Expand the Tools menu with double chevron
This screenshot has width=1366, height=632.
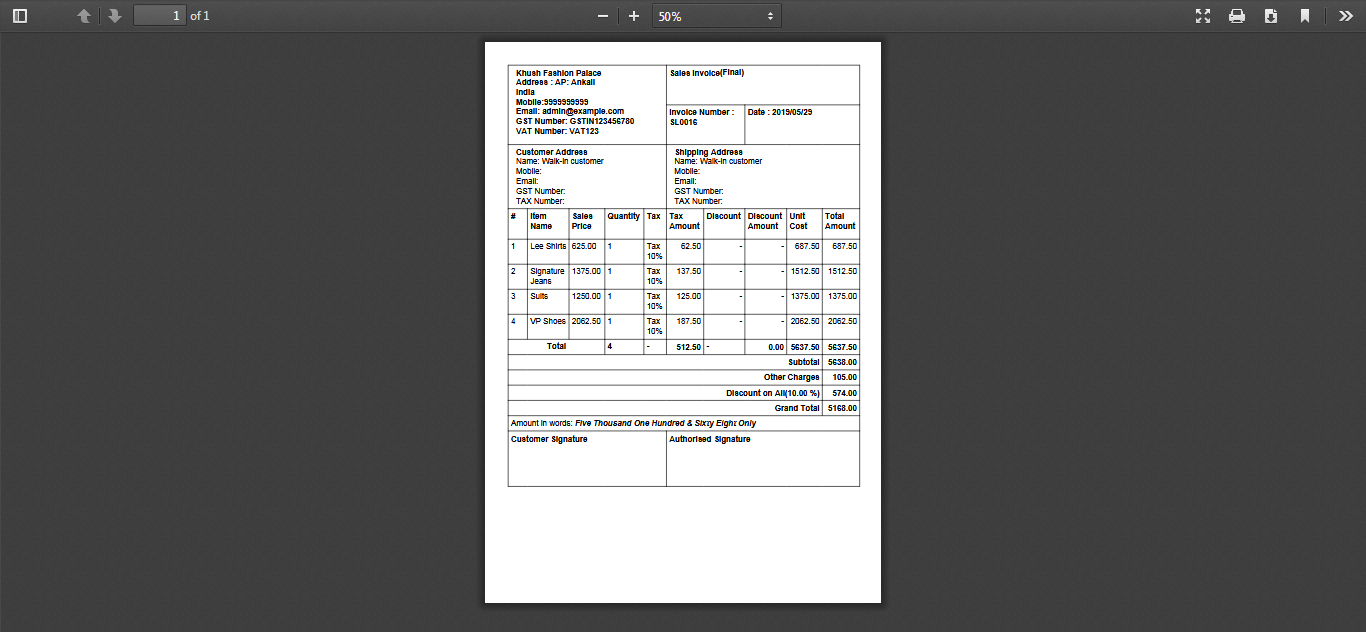[x=1346, y=16]
